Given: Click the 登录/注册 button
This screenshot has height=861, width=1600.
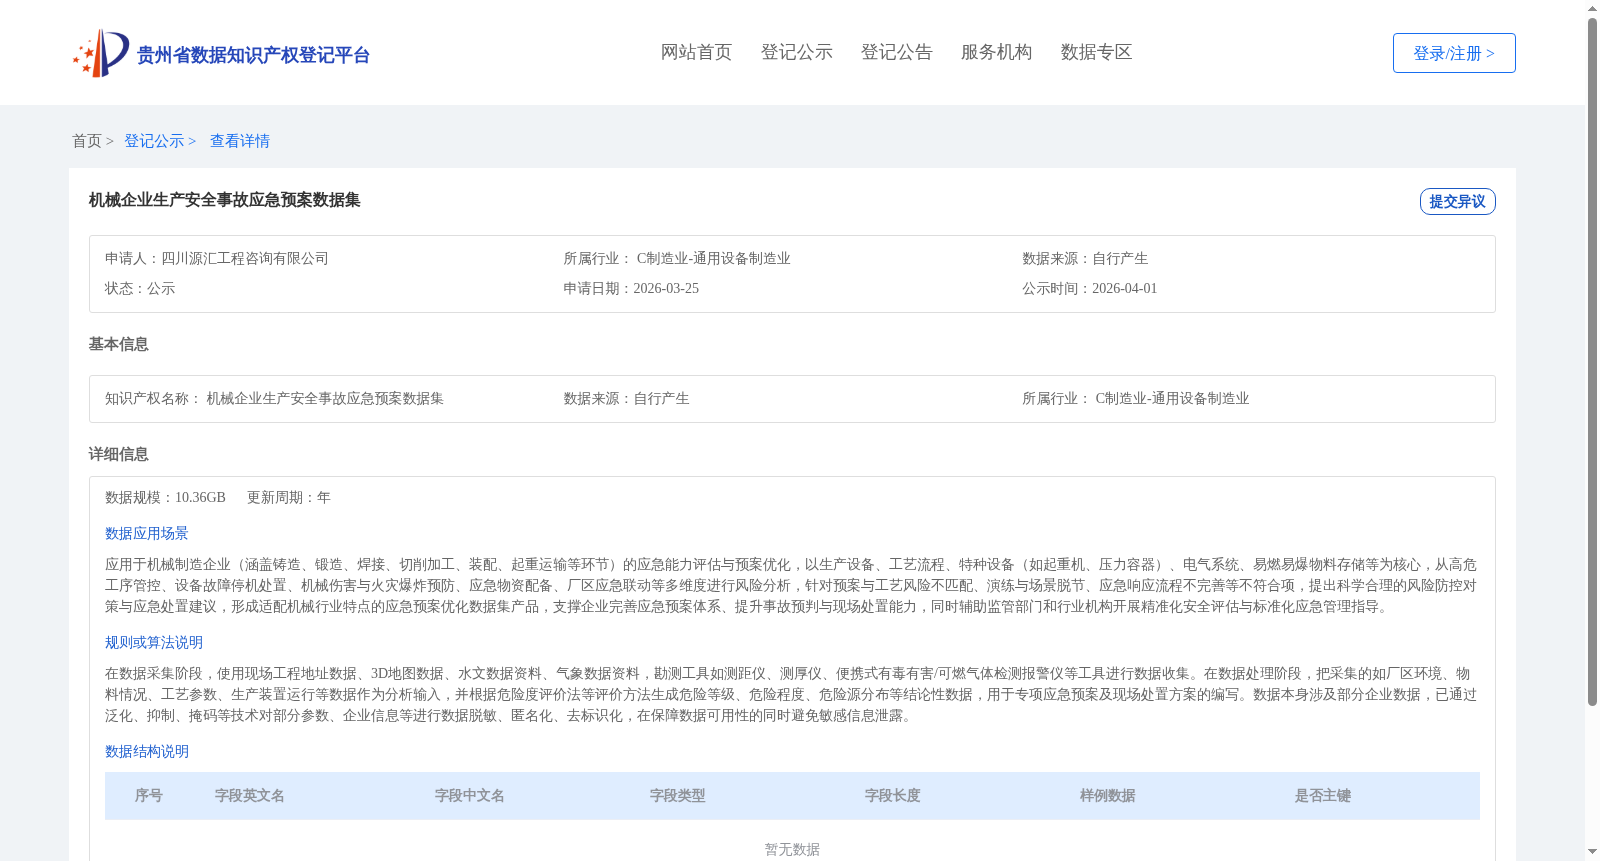Looking at the screenshot, I should click(x=1454, y=53).
